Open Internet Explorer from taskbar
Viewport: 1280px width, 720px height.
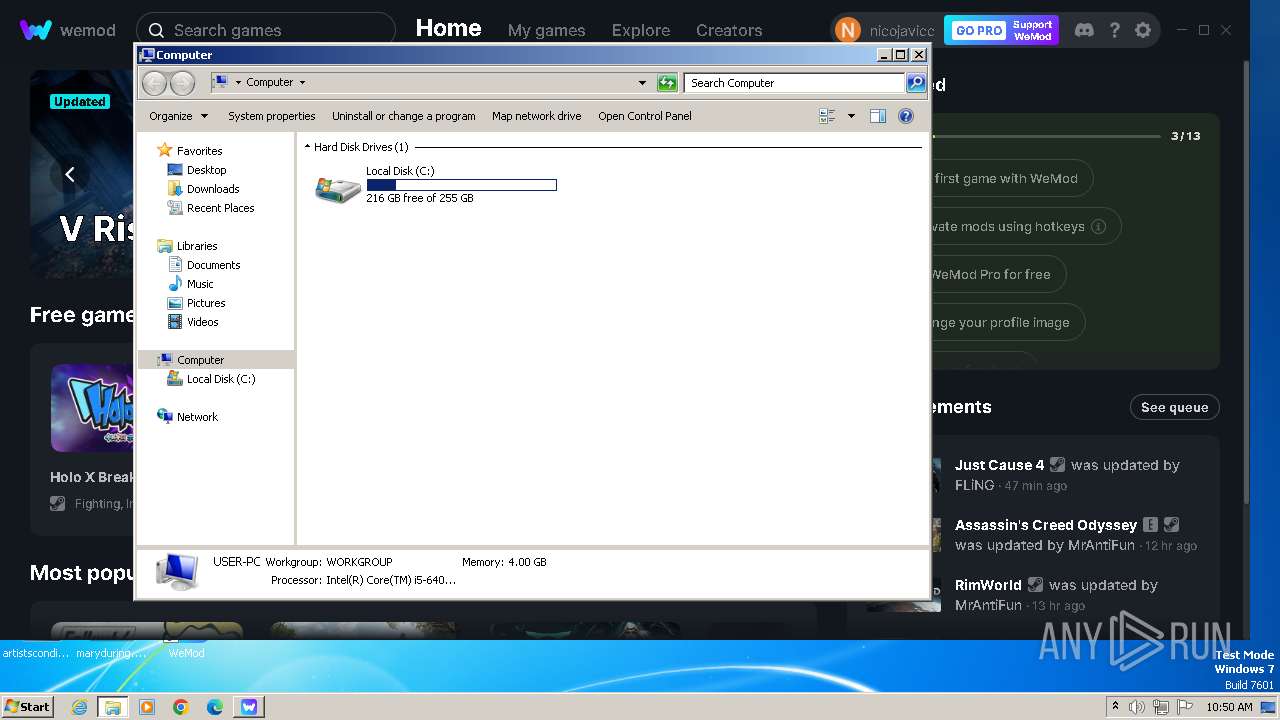[79, 707]
